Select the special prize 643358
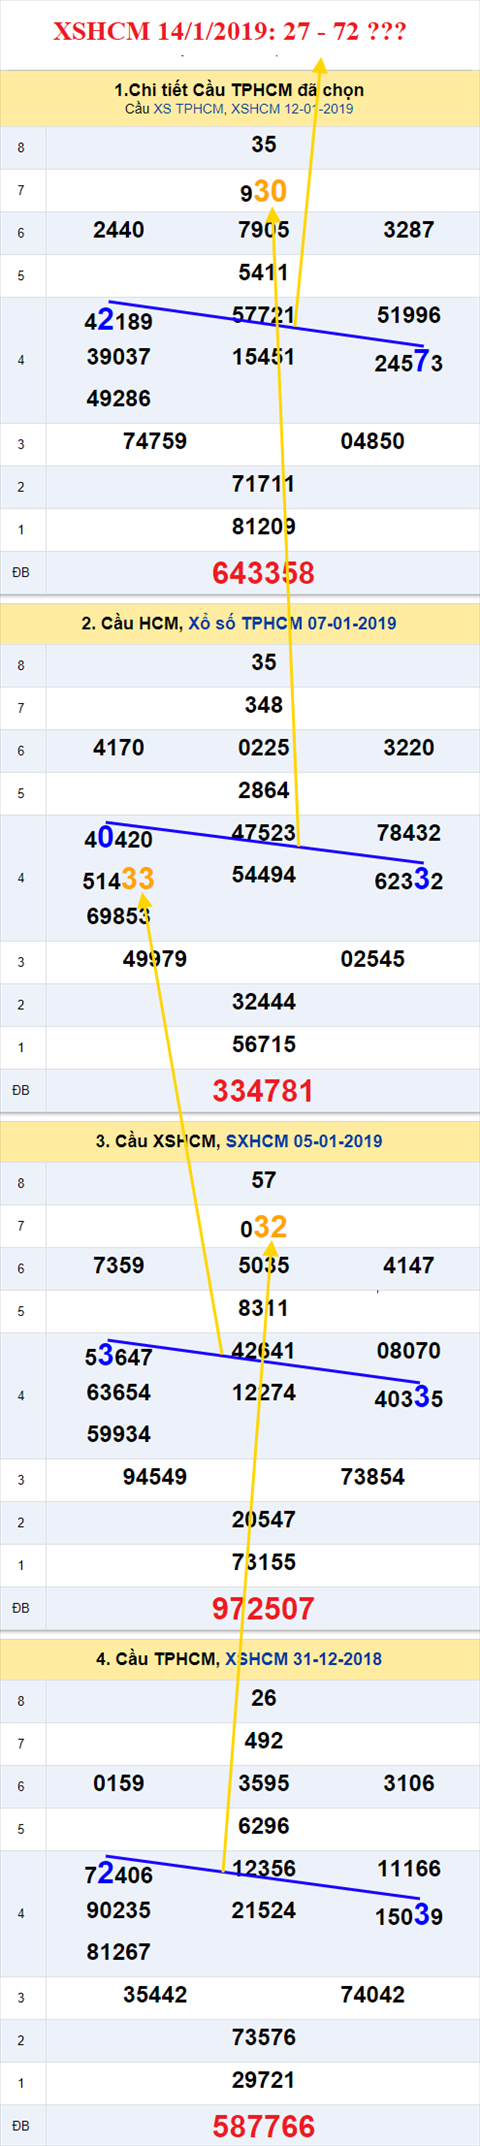480x2146 pixels. [x=264, y=573]
